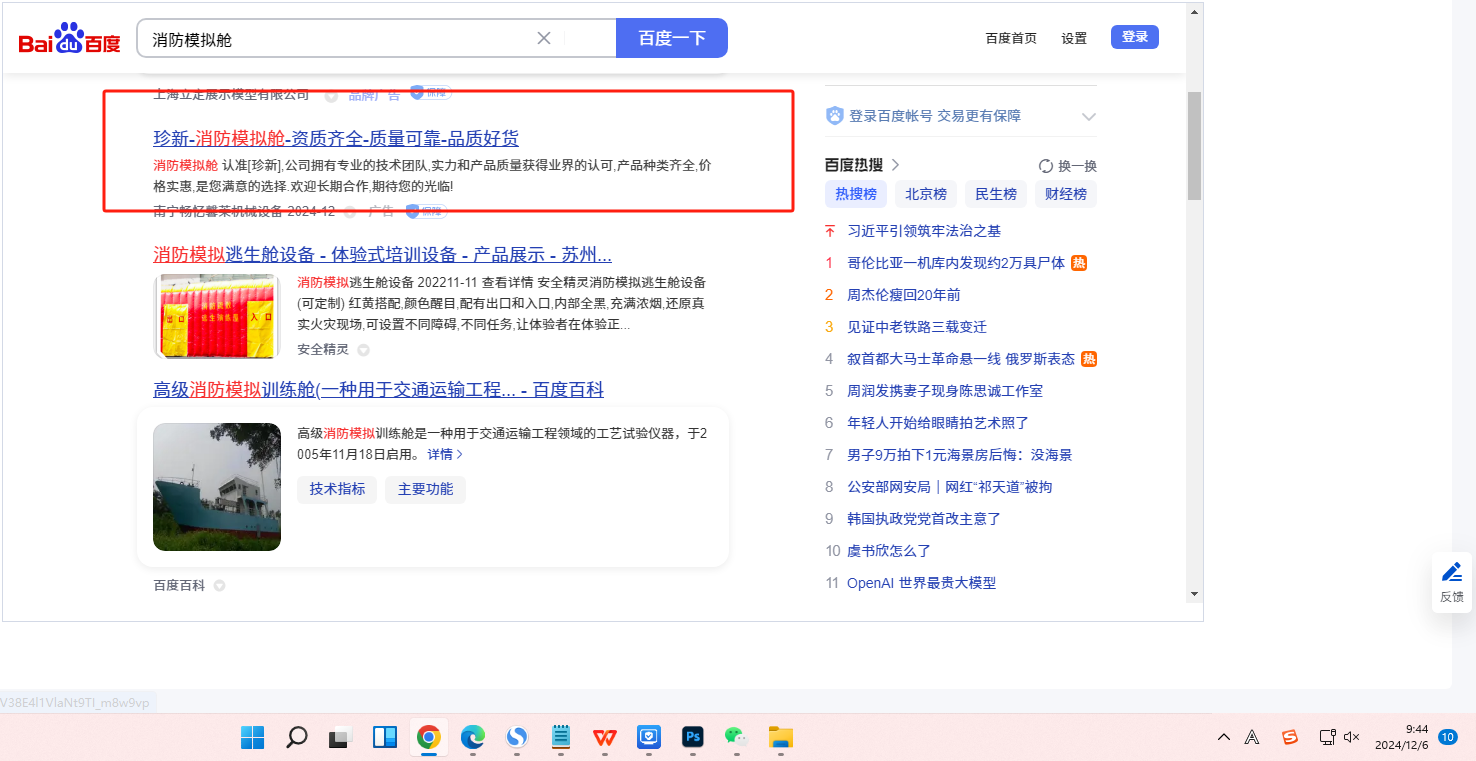Click the 登录 button in the header

1134,37
